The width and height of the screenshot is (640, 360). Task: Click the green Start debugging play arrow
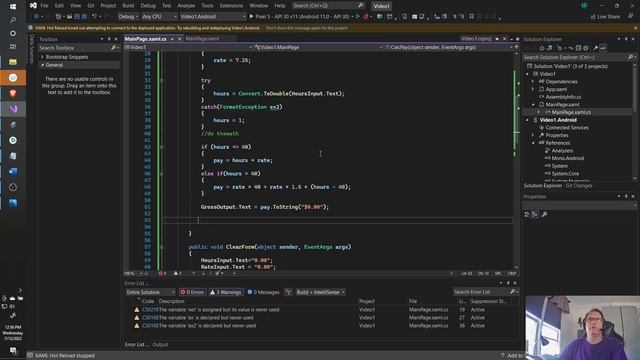tap(251, 16)
